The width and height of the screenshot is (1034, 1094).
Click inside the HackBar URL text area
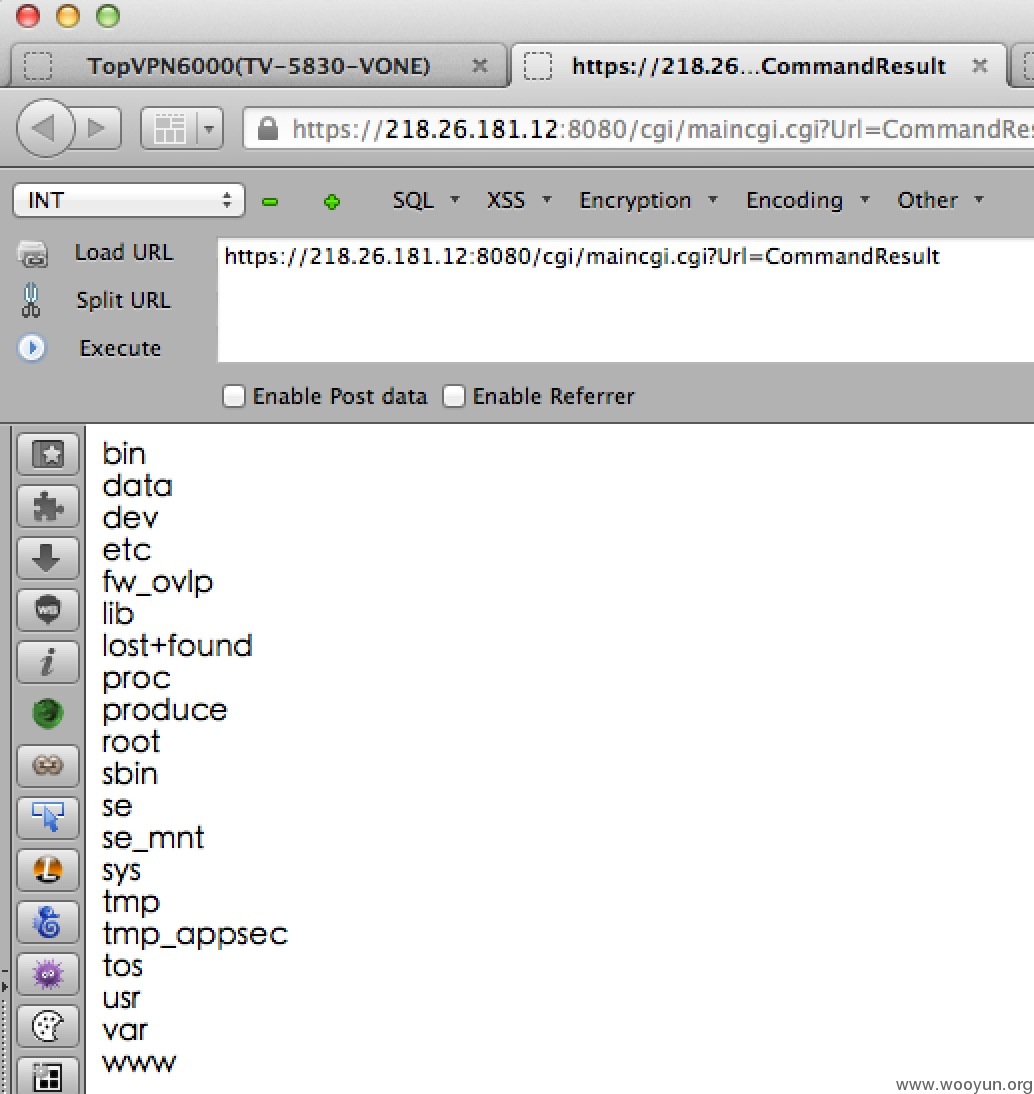pyautogui.click(x=626, y=300)
